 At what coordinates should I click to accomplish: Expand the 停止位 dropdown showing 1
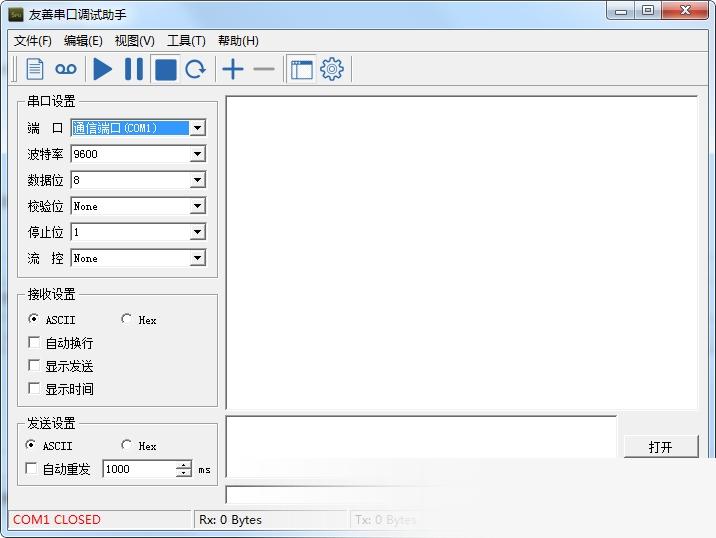coord(197,232)
